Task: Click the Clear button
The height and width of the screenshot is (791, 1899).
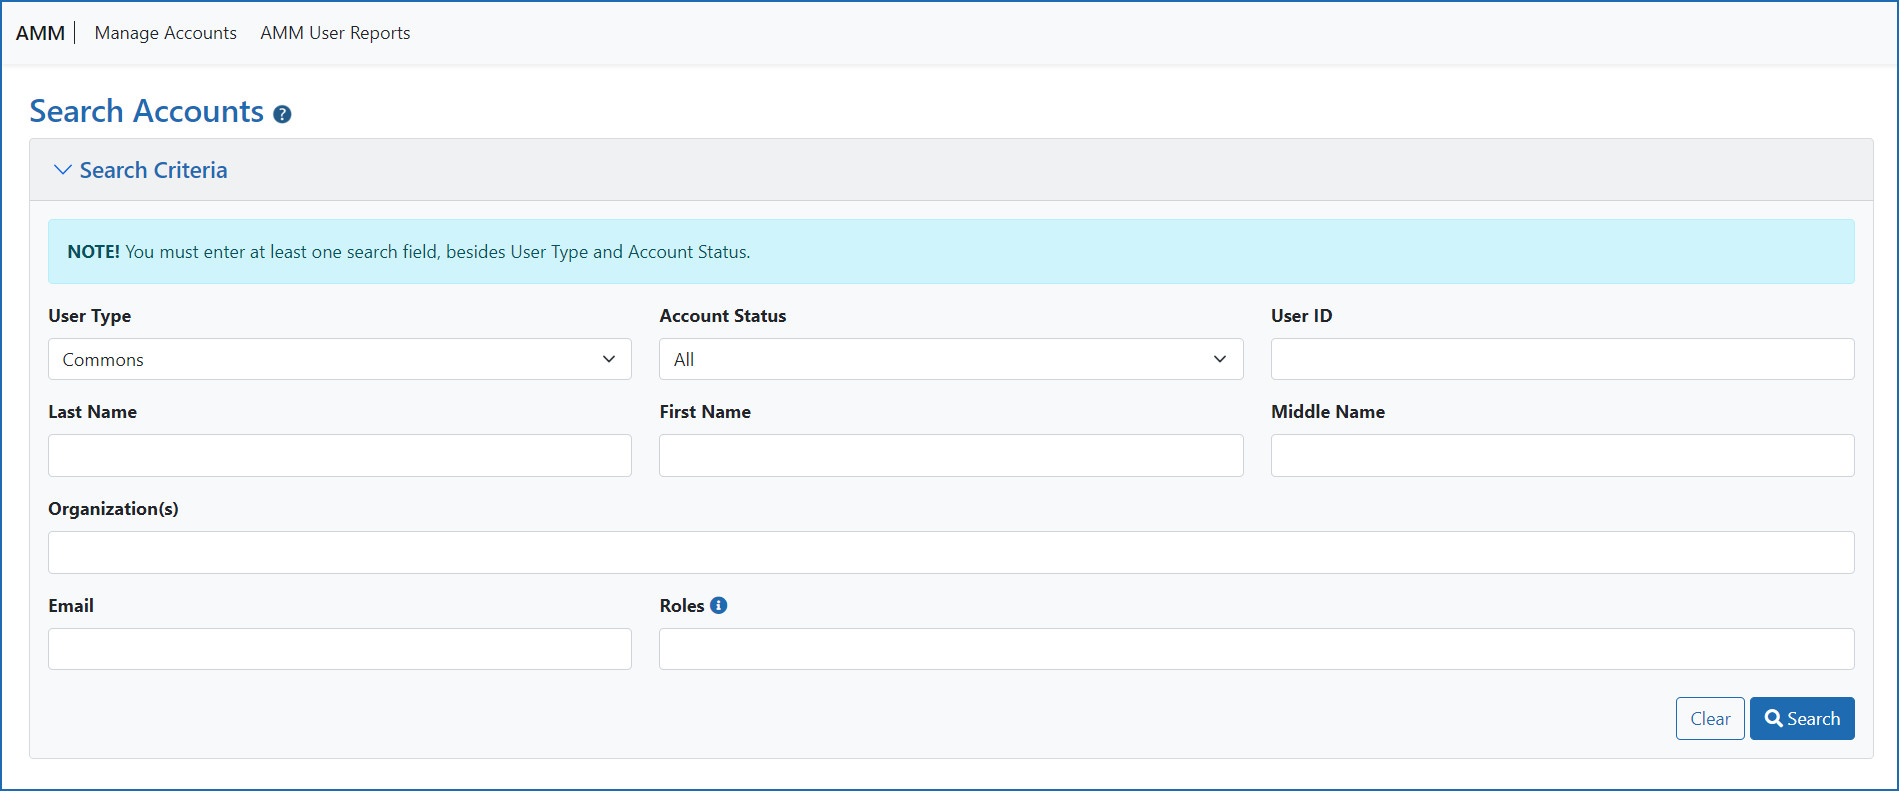Action: click(1710, 718)
